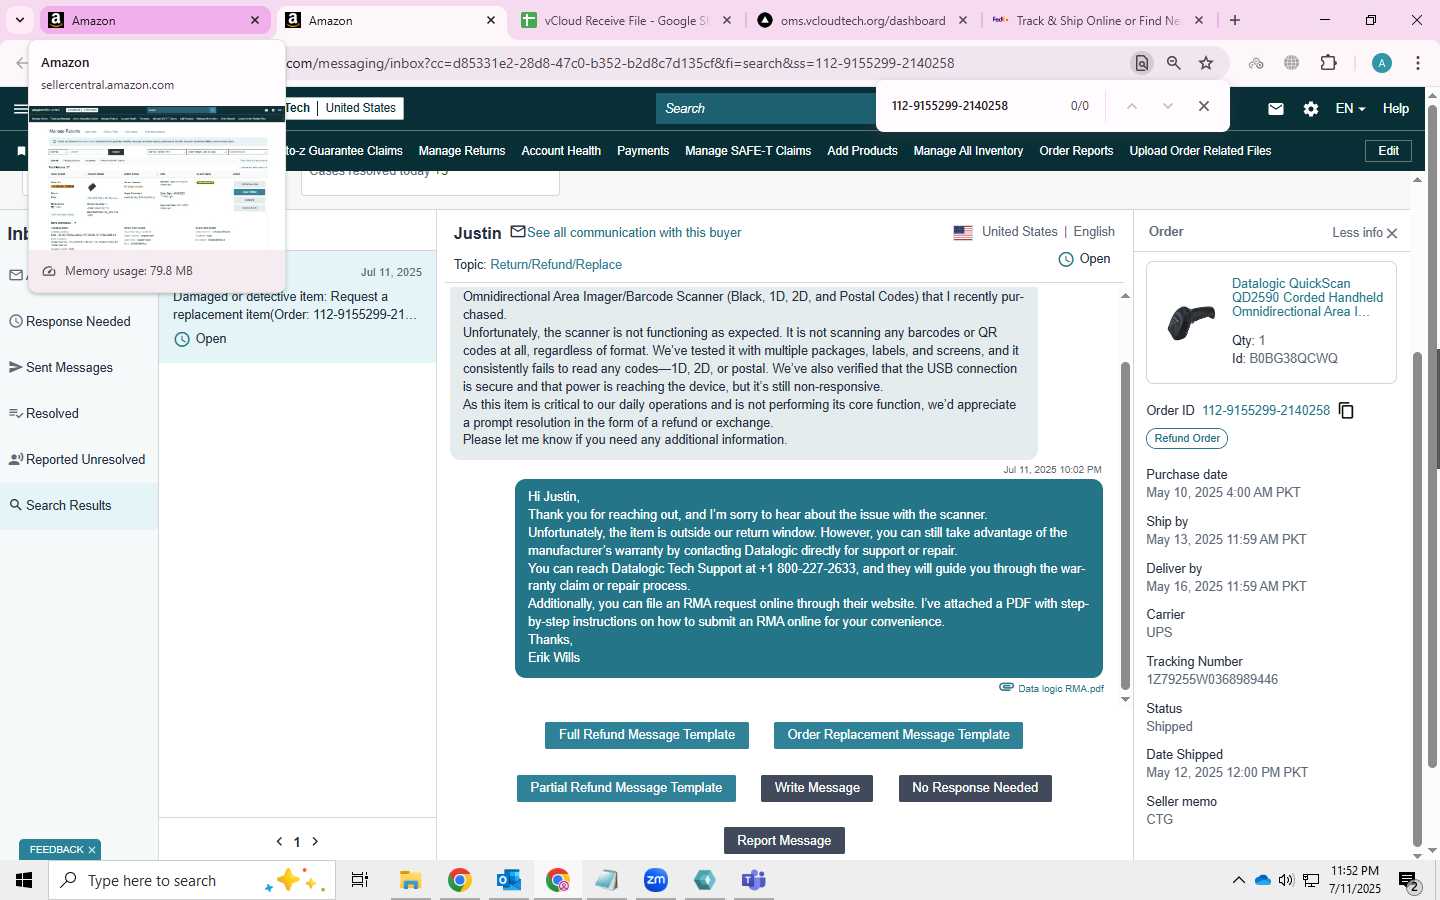Click the scanner product thumbnail
Viewport: 1440px width, 900px height.
[x=1191, y=323]
